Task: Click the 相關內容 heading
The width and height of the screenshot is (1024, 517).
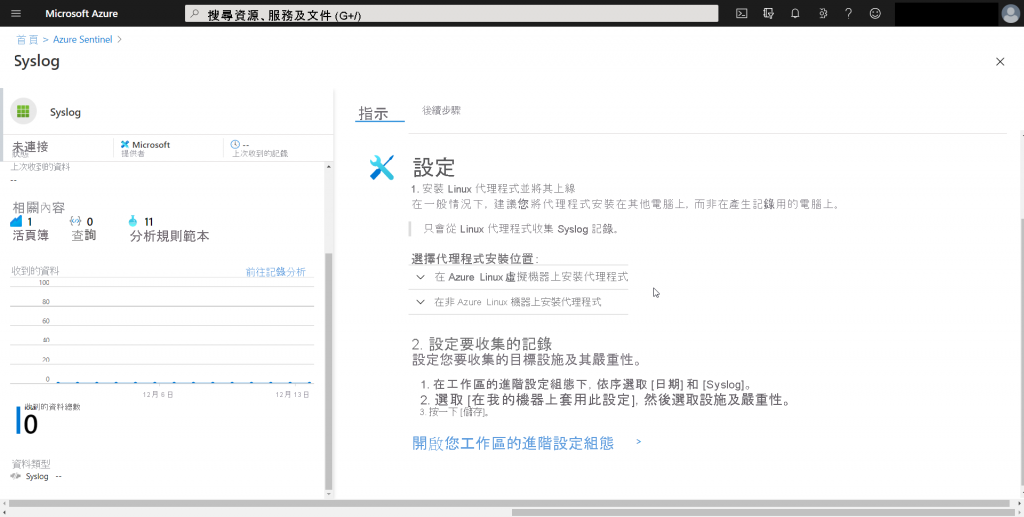Action: pyautogui.click(x=39, y=208)
